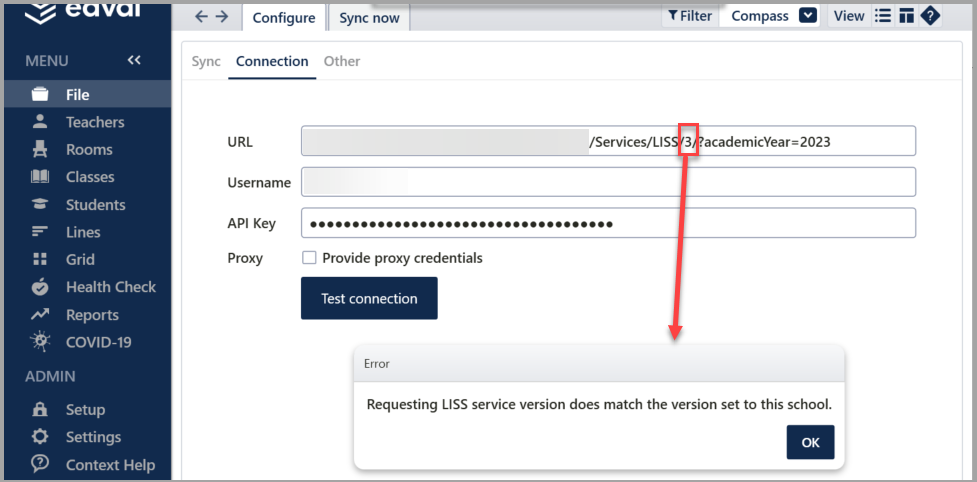Open the Compass dropdown arrow
This screenshot has width=977, height=482.
point(808,15)
